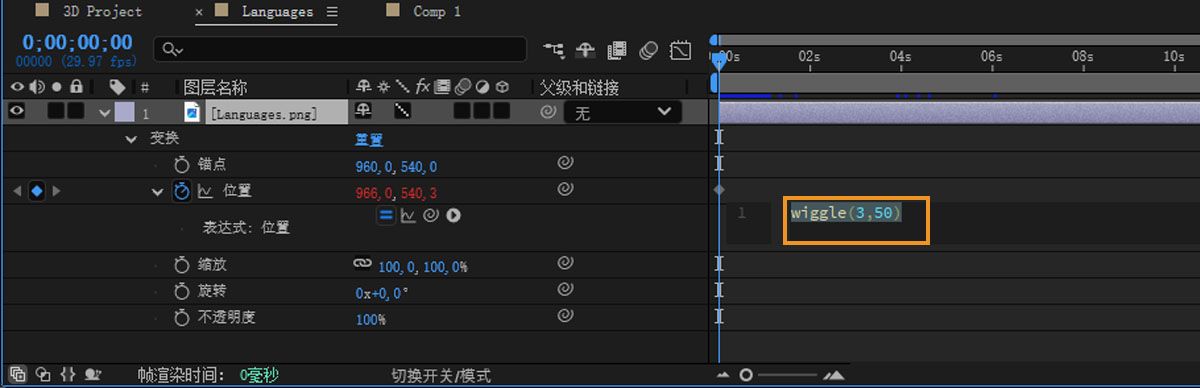
Task: Enable motion blur for the composition icon
Action: click(x=649, y=49)
